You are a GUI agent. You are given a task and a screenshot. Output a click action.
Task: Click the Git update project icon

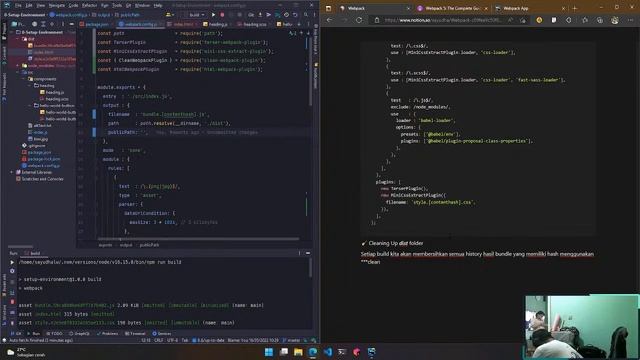click(x=260, y=15)
